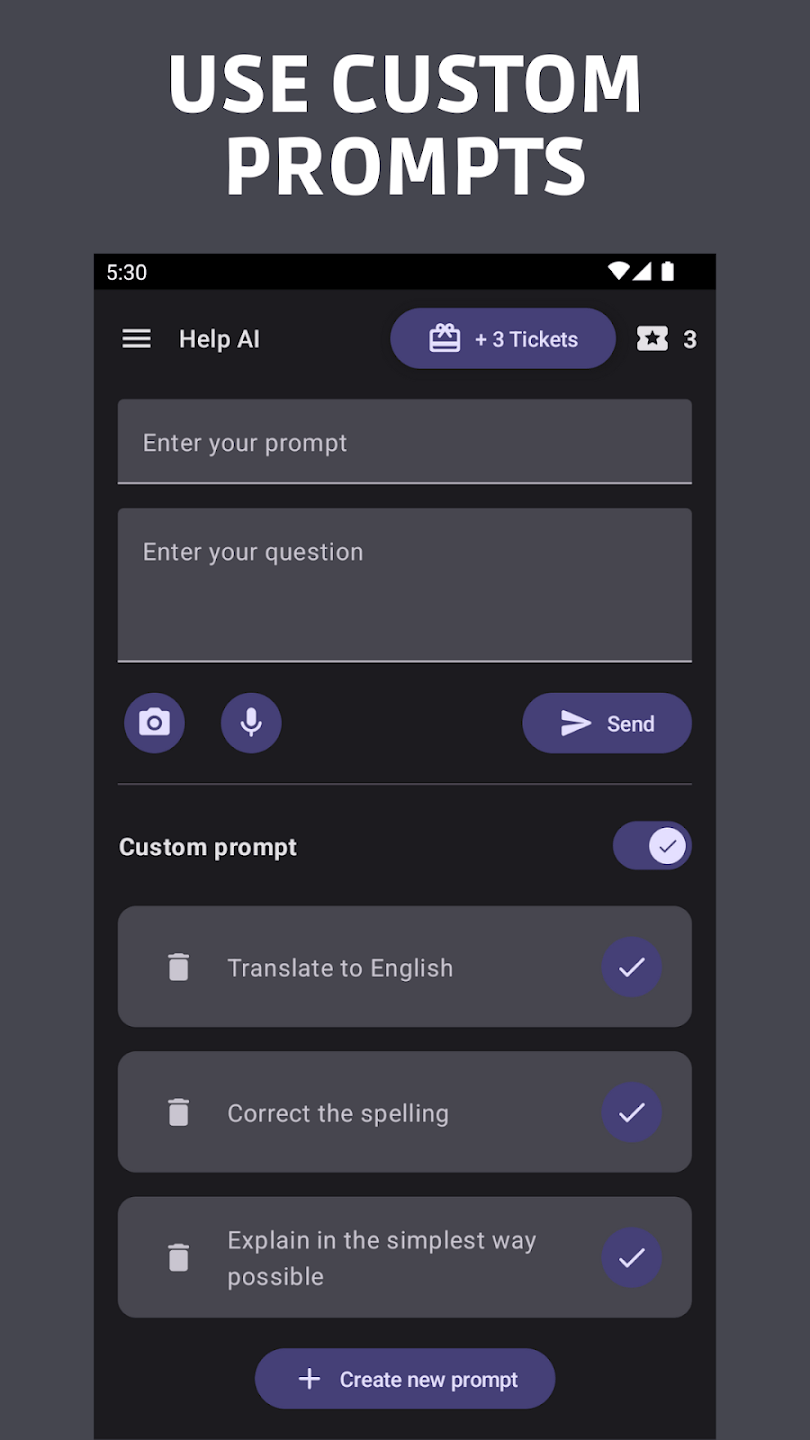Deselect the "Translate to English" checkmark
This screenshot has height=1440, width=810.
(631, 967)
